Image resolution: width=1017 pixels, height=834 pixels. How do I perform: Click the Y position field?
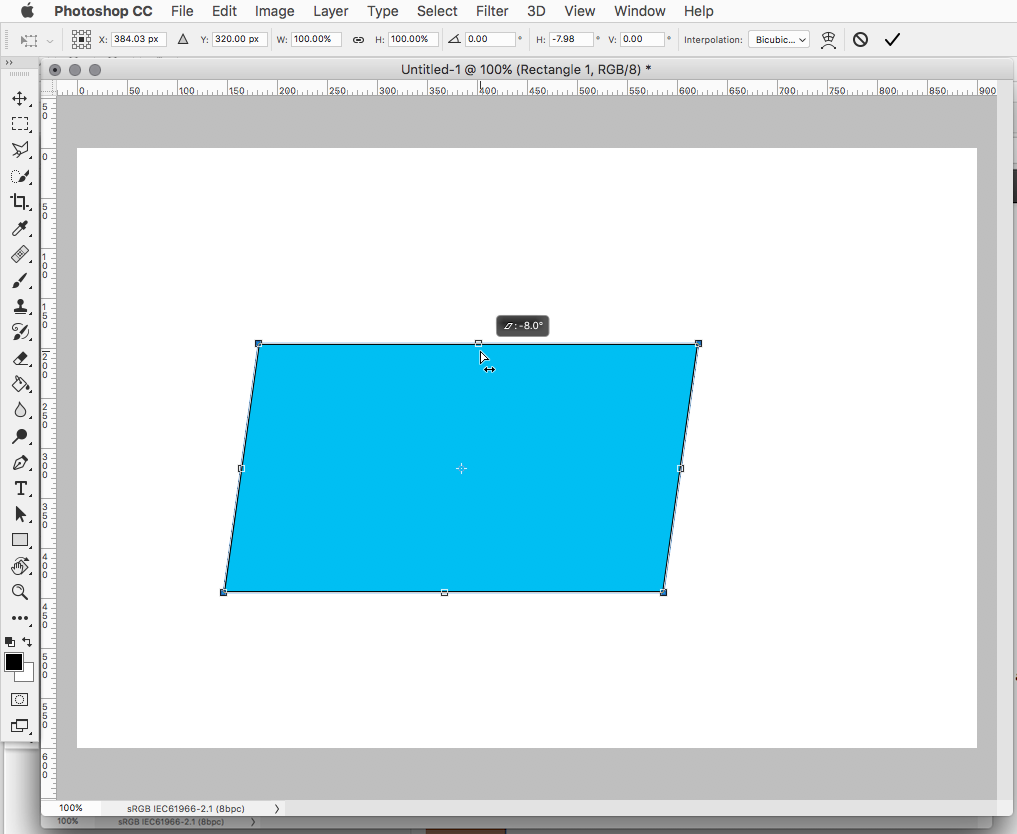pos(239,40)
